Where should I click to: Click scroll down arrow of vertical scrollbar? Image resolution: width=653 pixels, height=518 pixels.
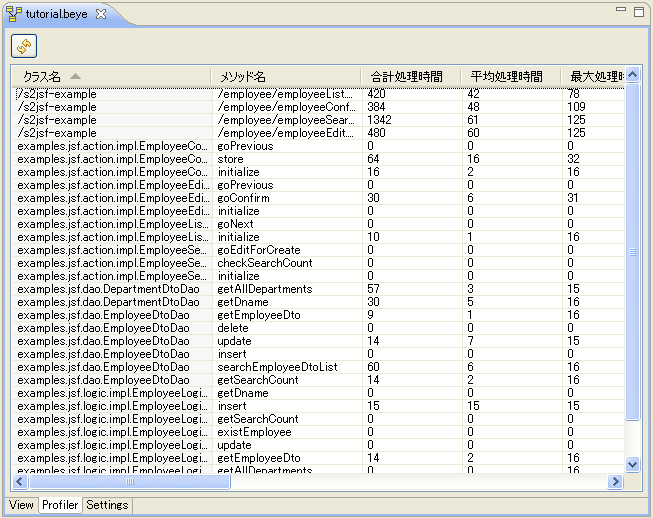pyautogui.click(x=632, y=464)
